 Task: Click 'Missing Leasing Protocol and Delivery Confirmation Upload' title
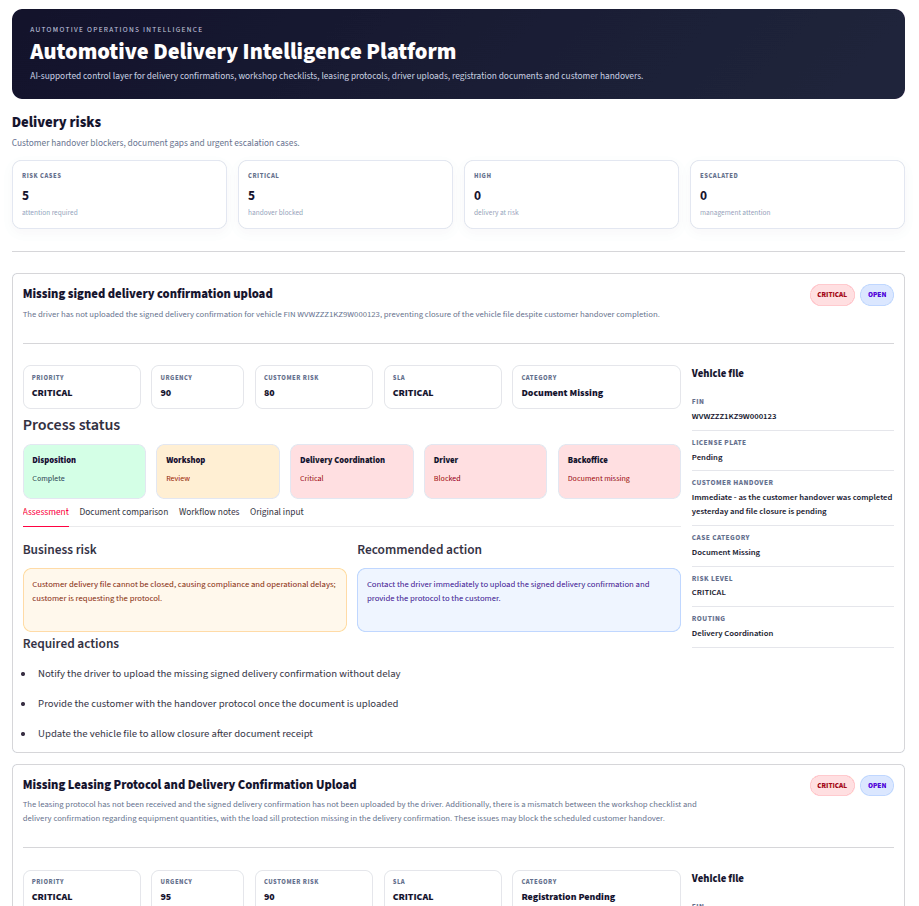pyautogui.click(x=189, y=785)
